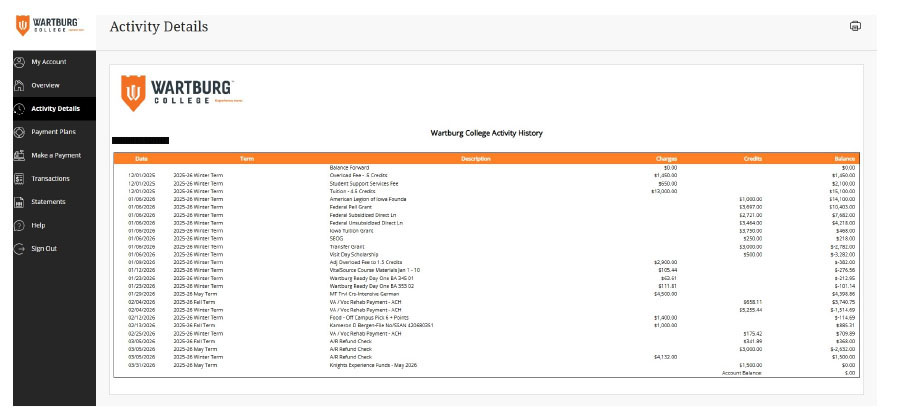Click the $13,000.00 tuition charge amount
The image size is (900, 419).
pyautogui.click(x=664, y=191)
